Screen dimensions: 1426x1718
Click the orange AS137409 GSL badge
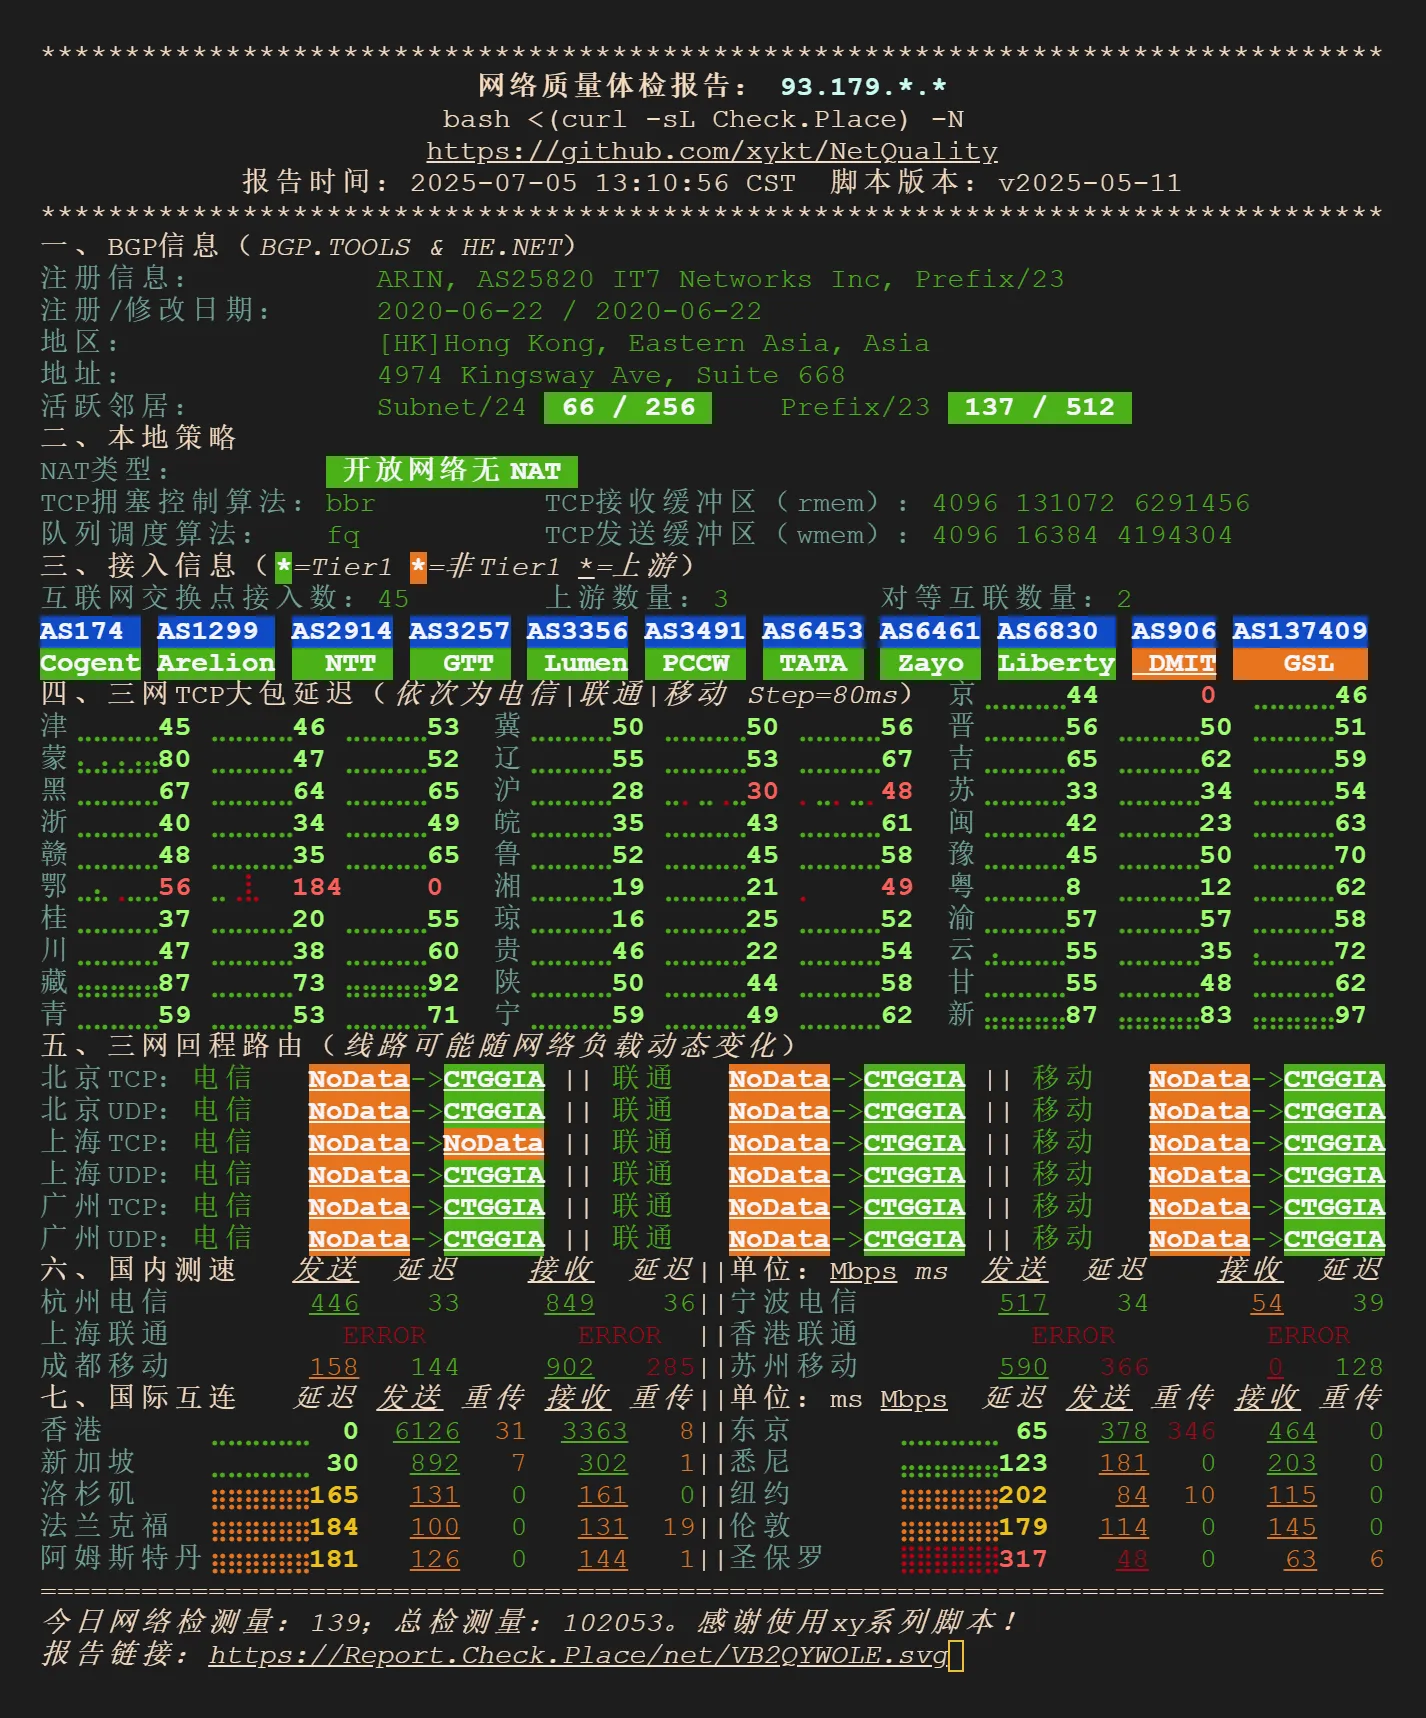[x=1299, y=647]
